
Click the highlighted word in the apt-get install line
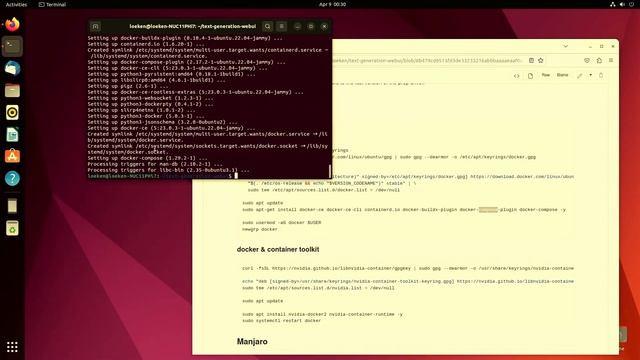(x=488, y=210)
